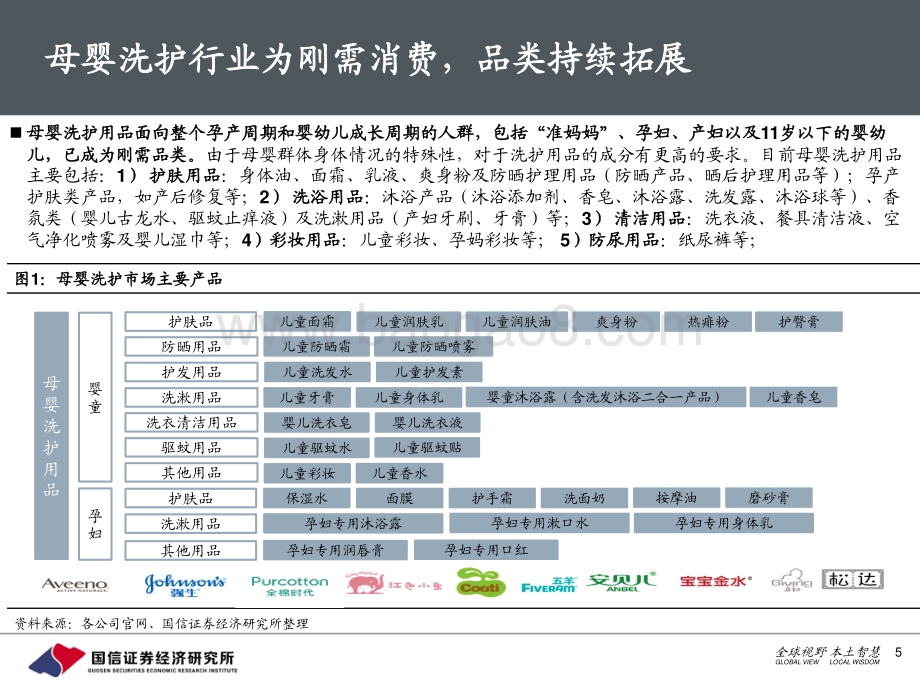Viewport: 920px width, 690px height.
Task: Click the 孕妇专用漱口水 product box
Action: pos(539,523)
